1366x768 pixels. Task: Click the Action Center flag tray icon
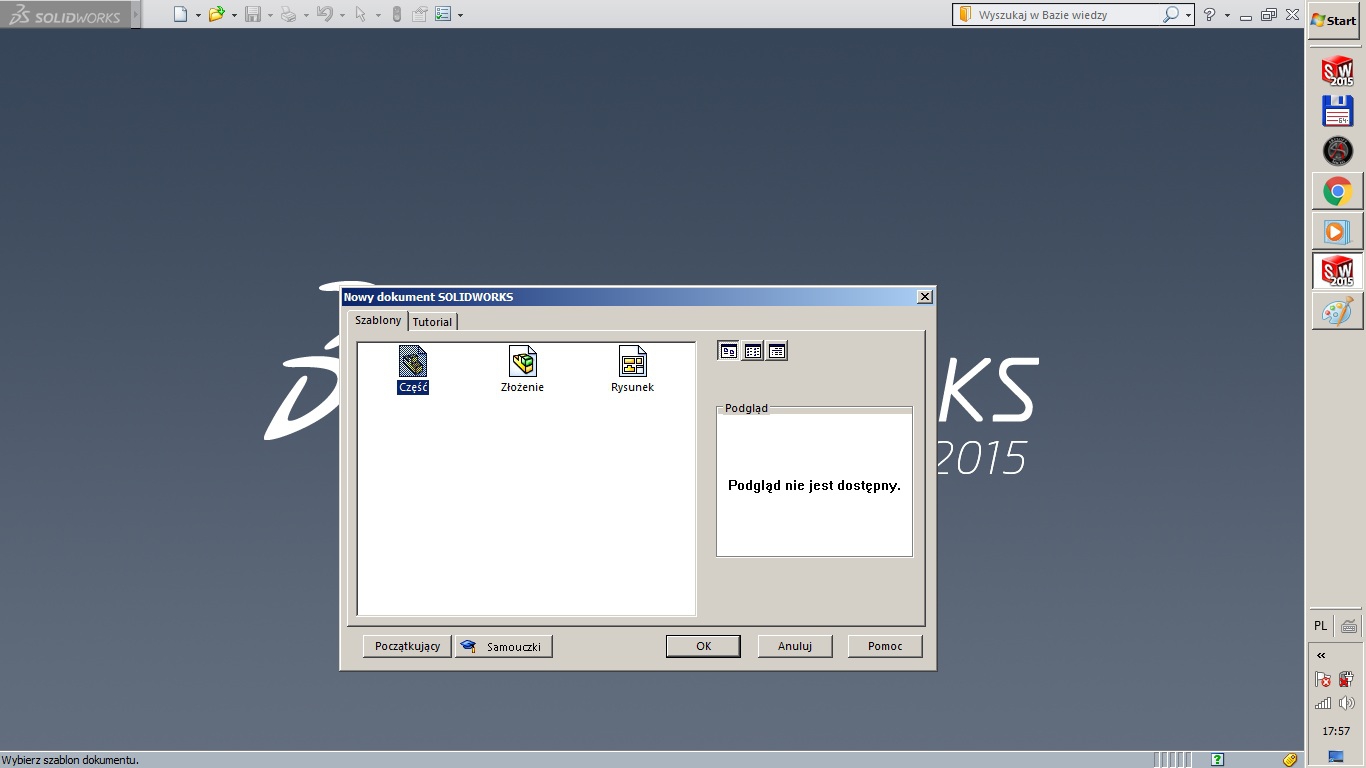(1323, 679)
